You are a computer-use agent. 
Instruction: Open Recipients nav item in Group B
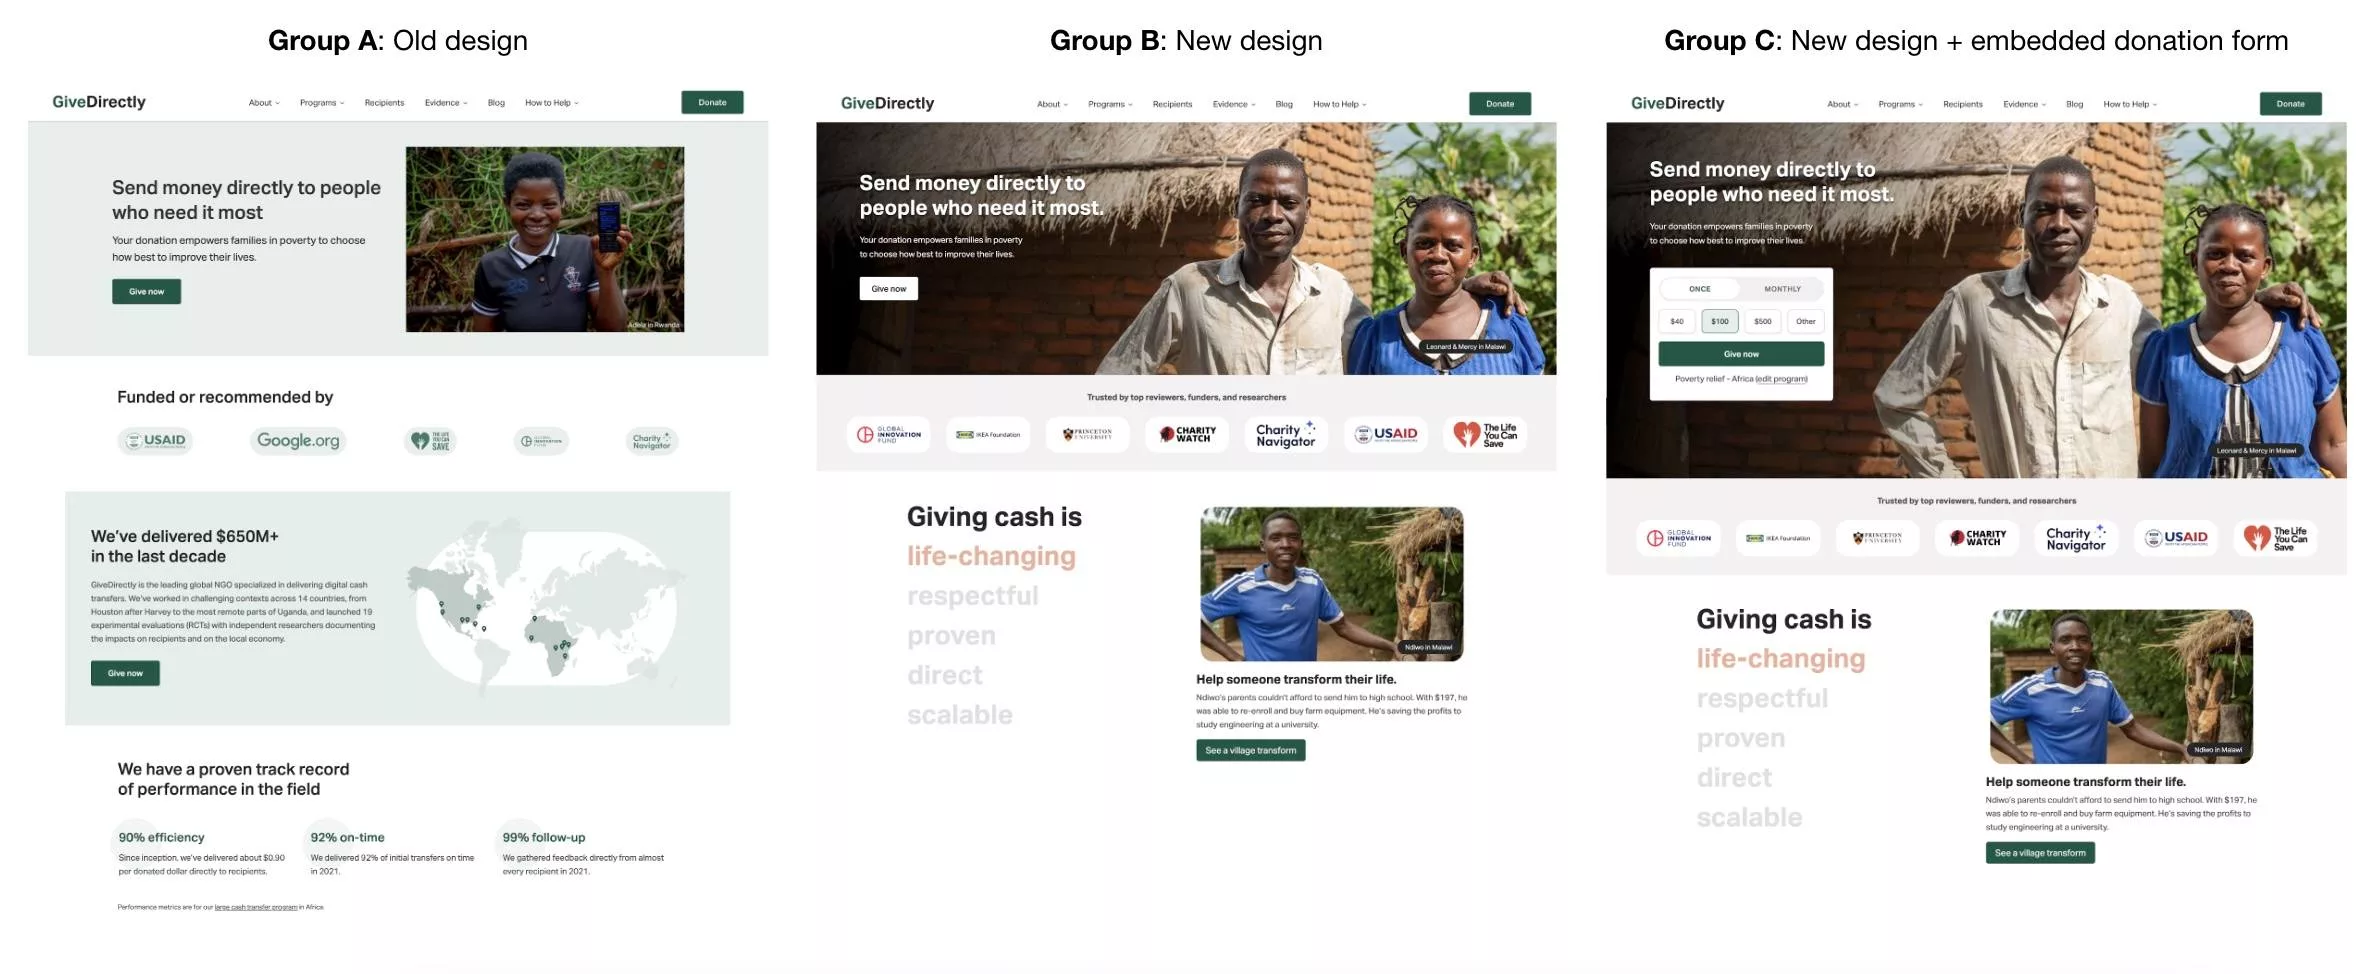[1172, 104]
